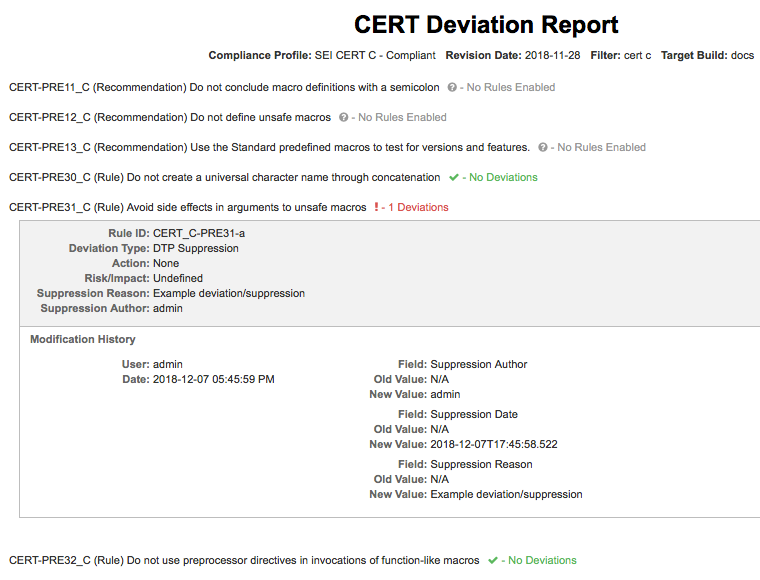760x580 pixels.
Task: Click the Field value Suppression Author
Action: point(479,364)
